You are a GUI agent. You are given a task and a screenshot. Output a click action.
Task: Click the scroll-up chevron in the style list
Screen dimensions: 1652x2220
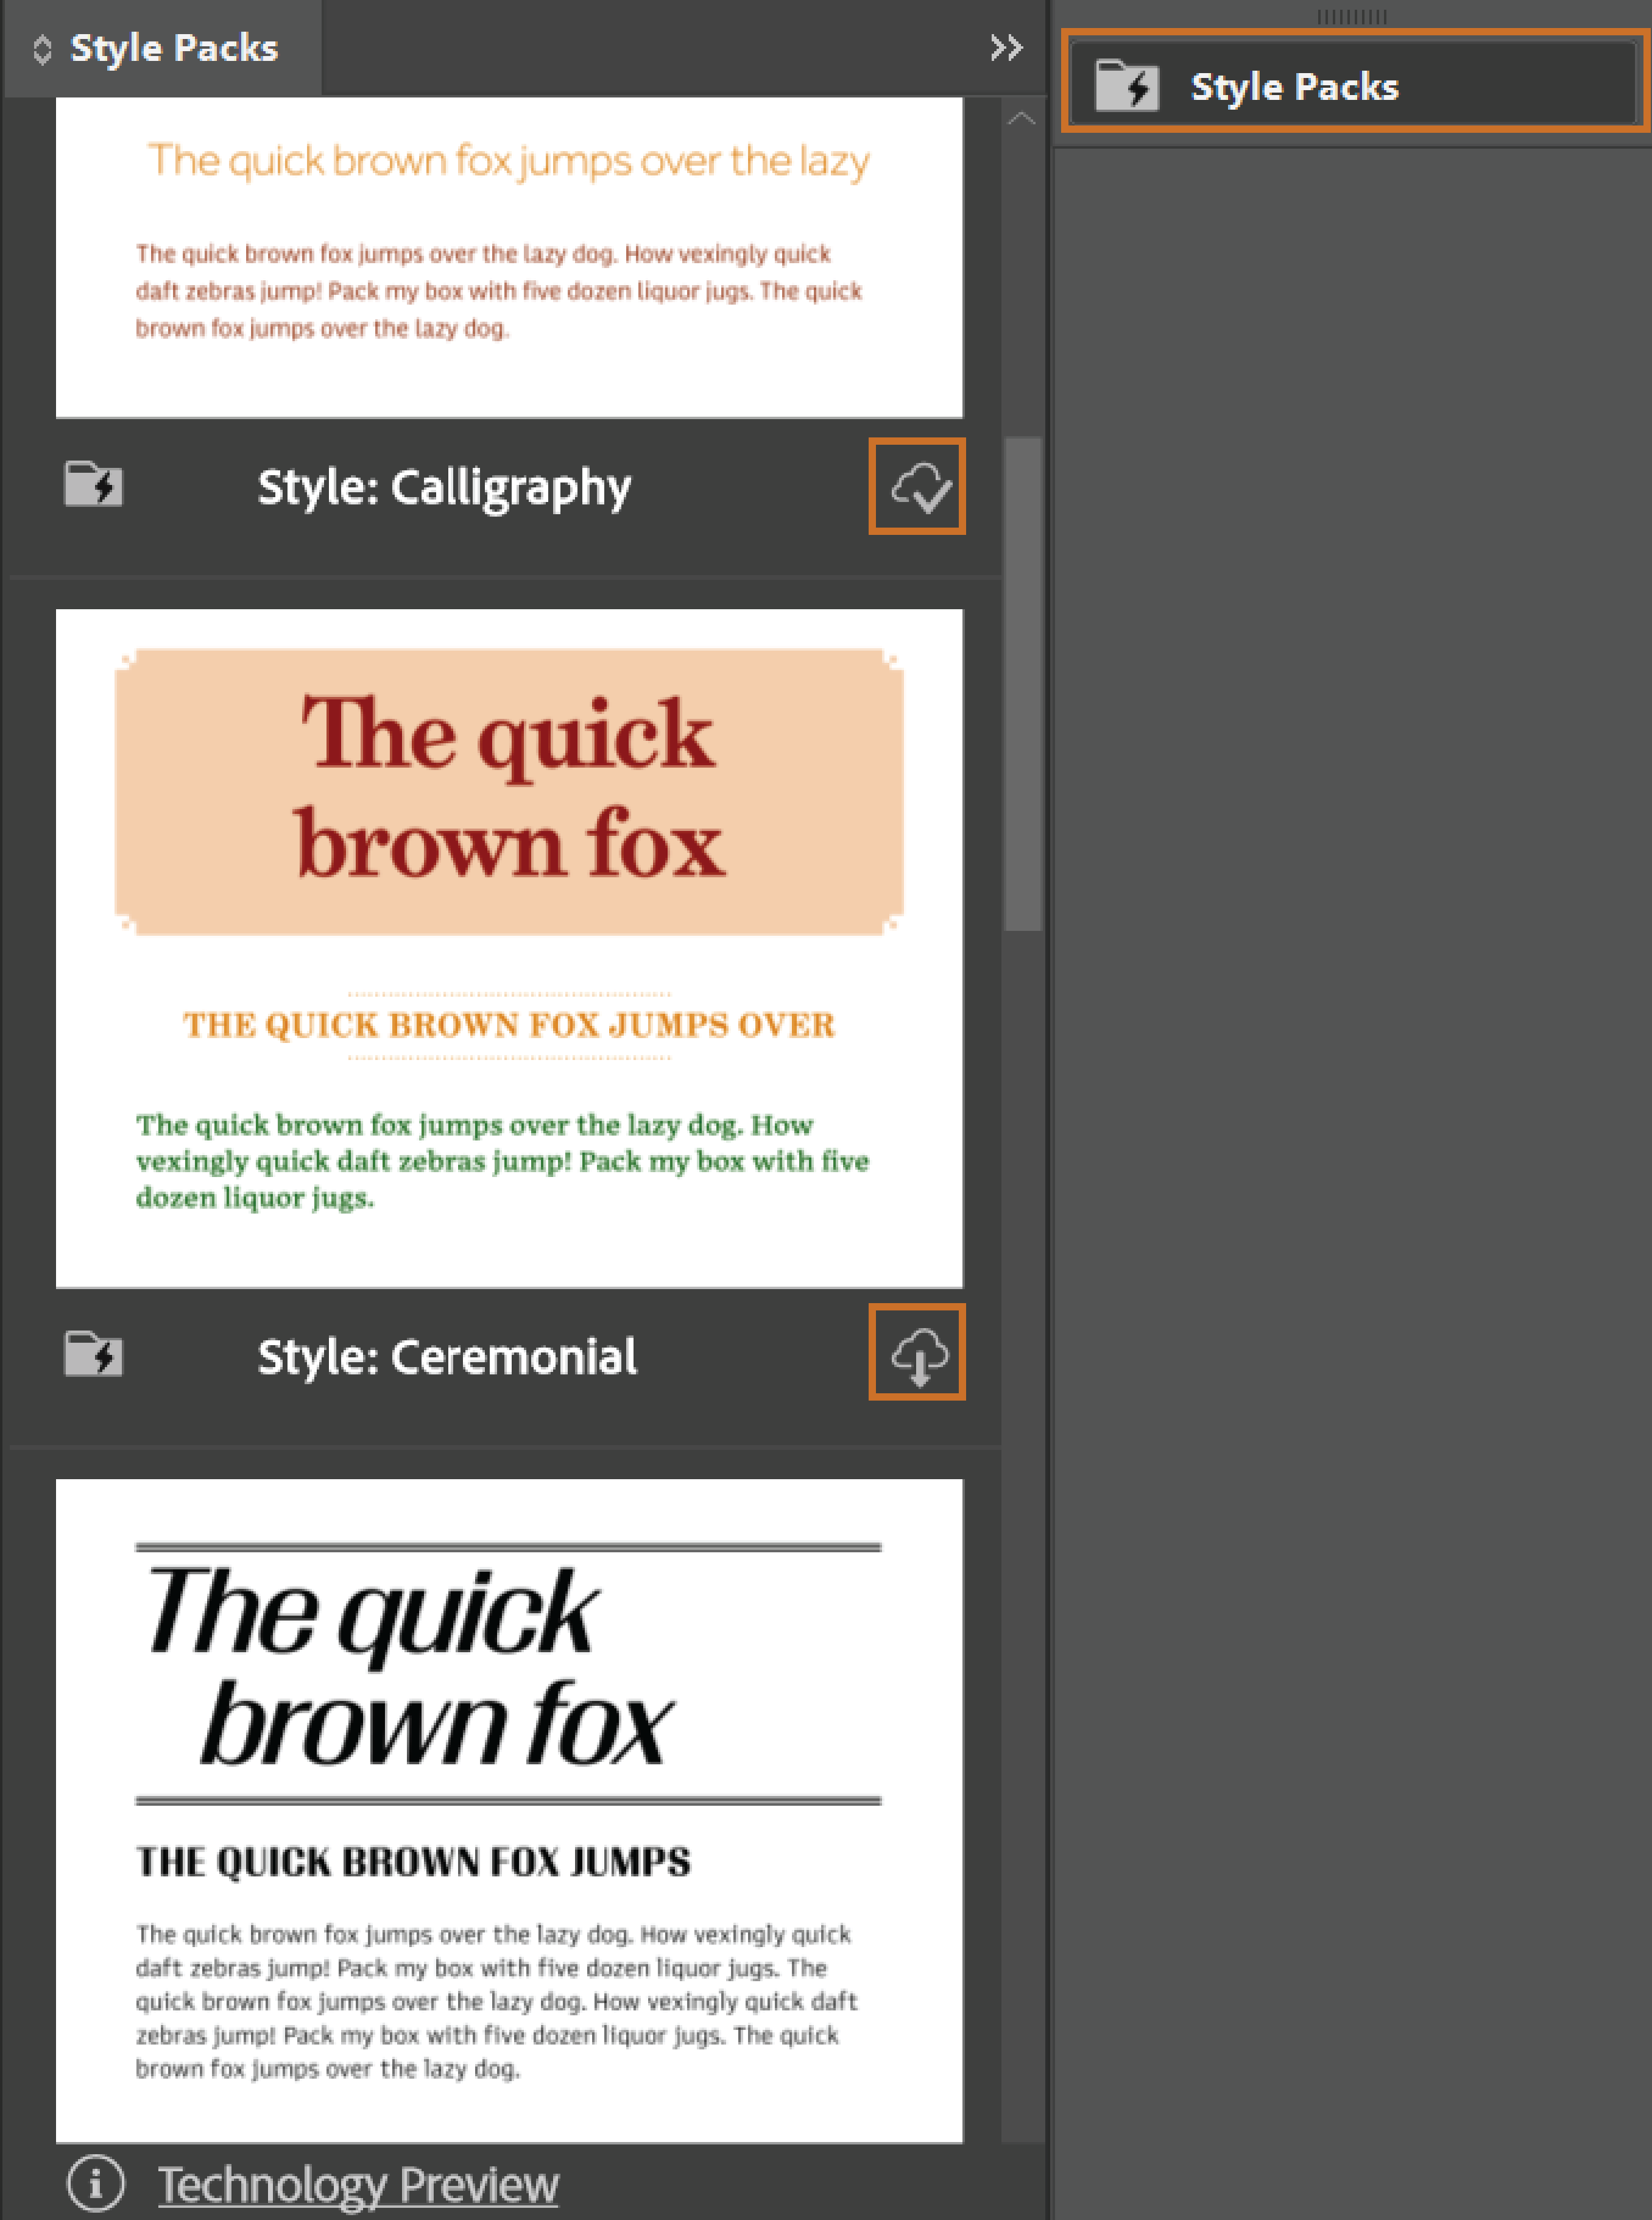(x=1020, y=116)
